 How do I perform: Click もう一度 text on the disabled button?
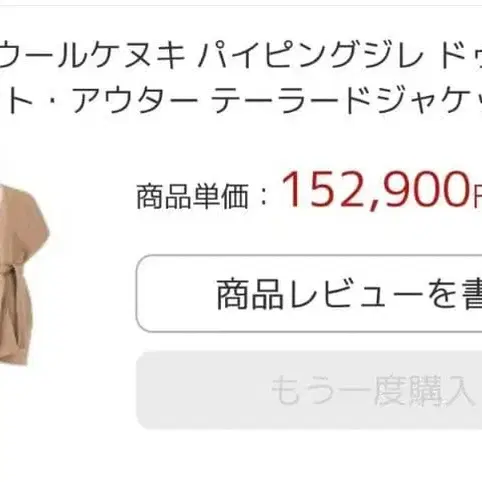338,390
